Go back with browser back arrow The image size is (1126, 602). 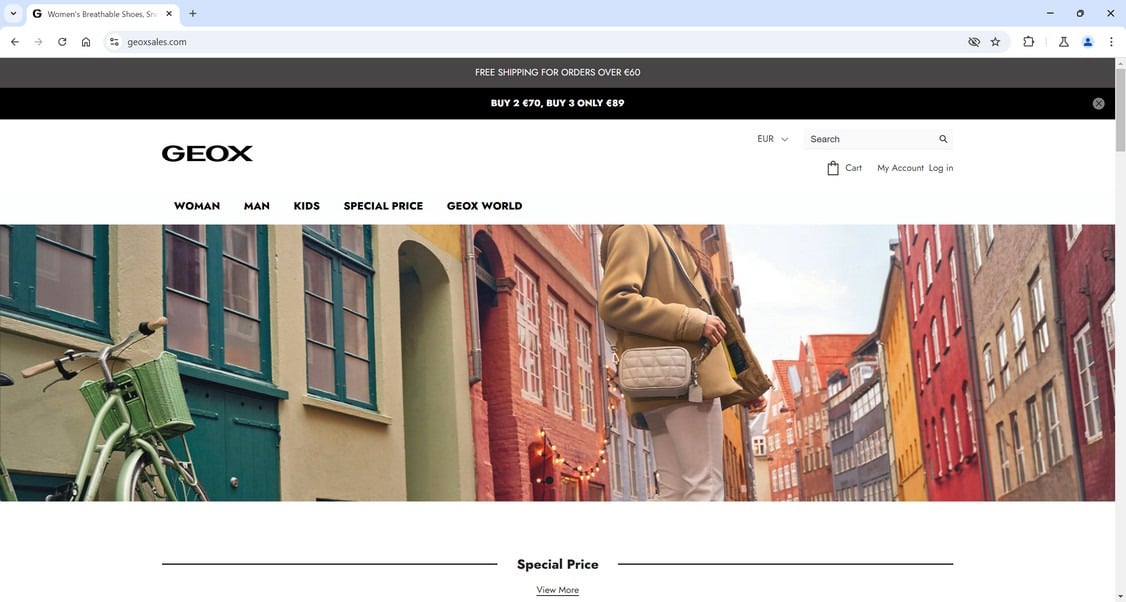[15, 42]
